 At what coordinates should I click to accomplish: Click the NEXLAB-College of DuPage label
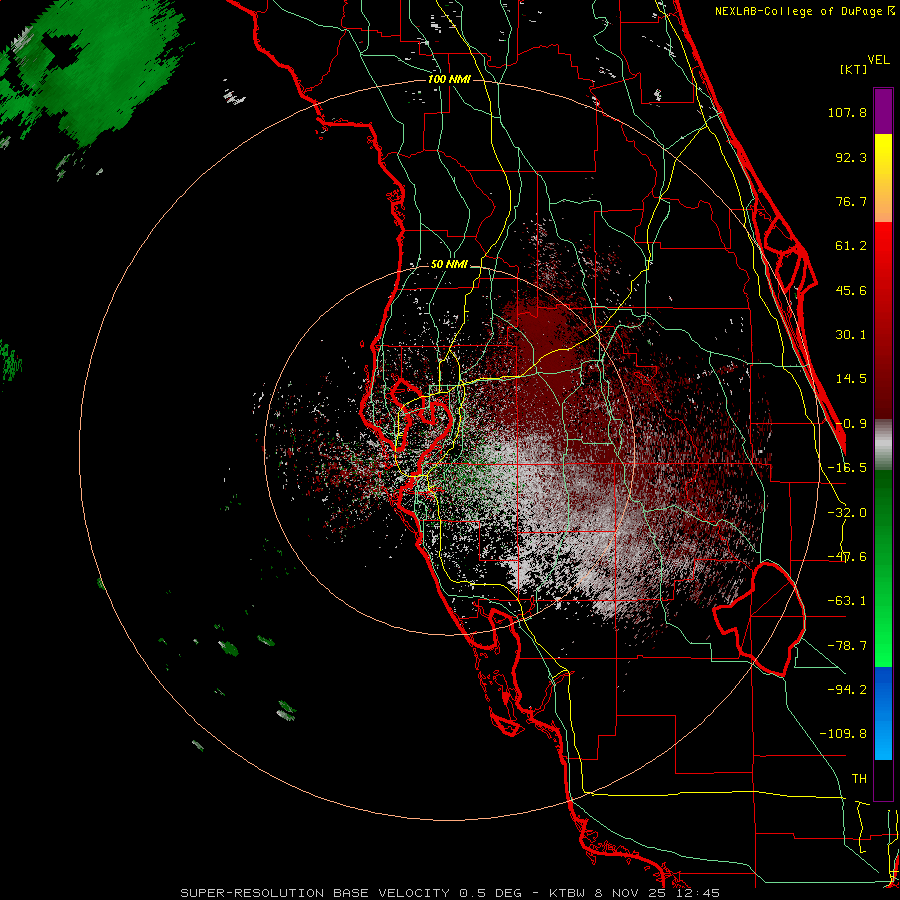(x=804, y=11)
